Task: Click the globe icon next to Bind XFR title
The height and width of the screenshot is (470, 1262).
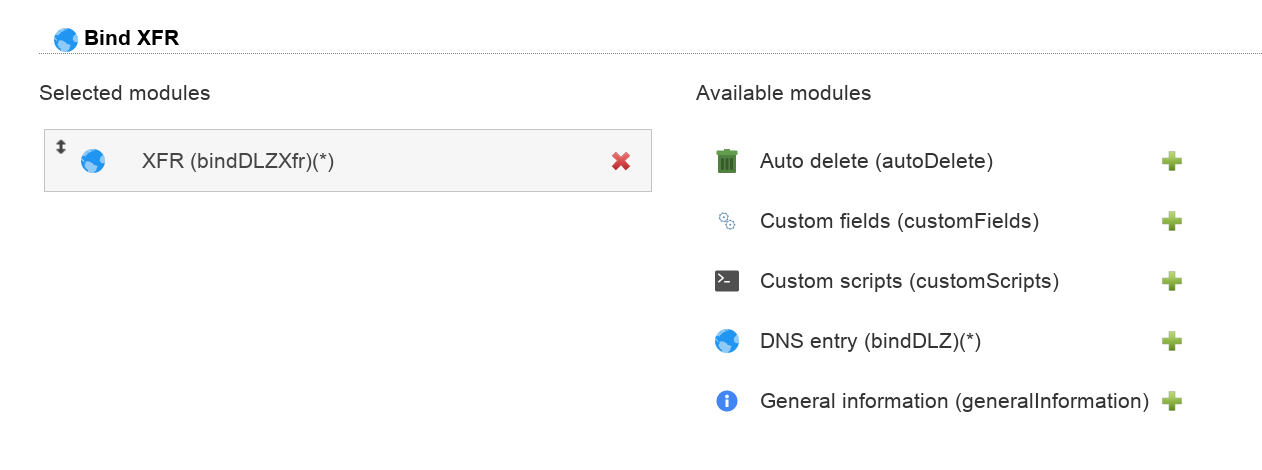Action: point(66,39)
